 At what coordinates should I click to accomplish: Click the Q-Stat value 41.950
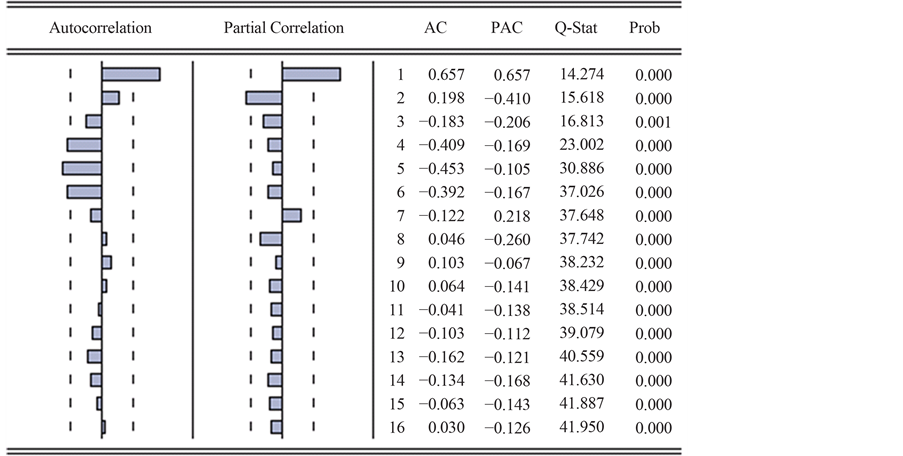click(581, 428)
